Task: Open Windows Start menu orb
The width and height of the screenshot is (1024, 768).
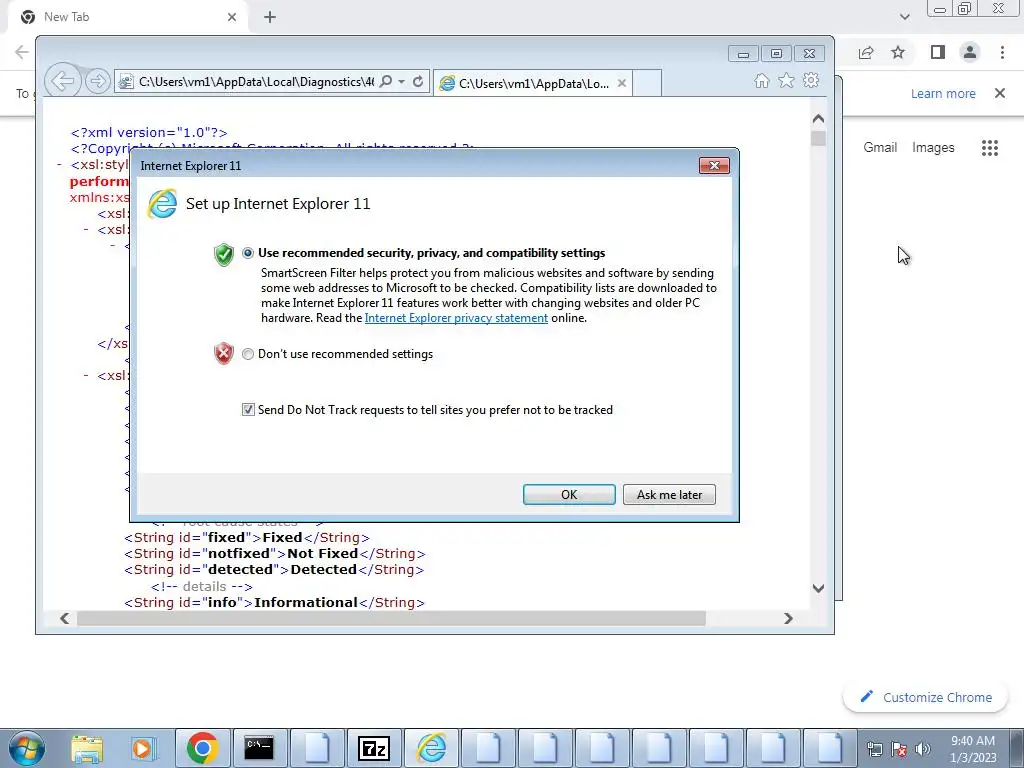Action: [27, 748]
